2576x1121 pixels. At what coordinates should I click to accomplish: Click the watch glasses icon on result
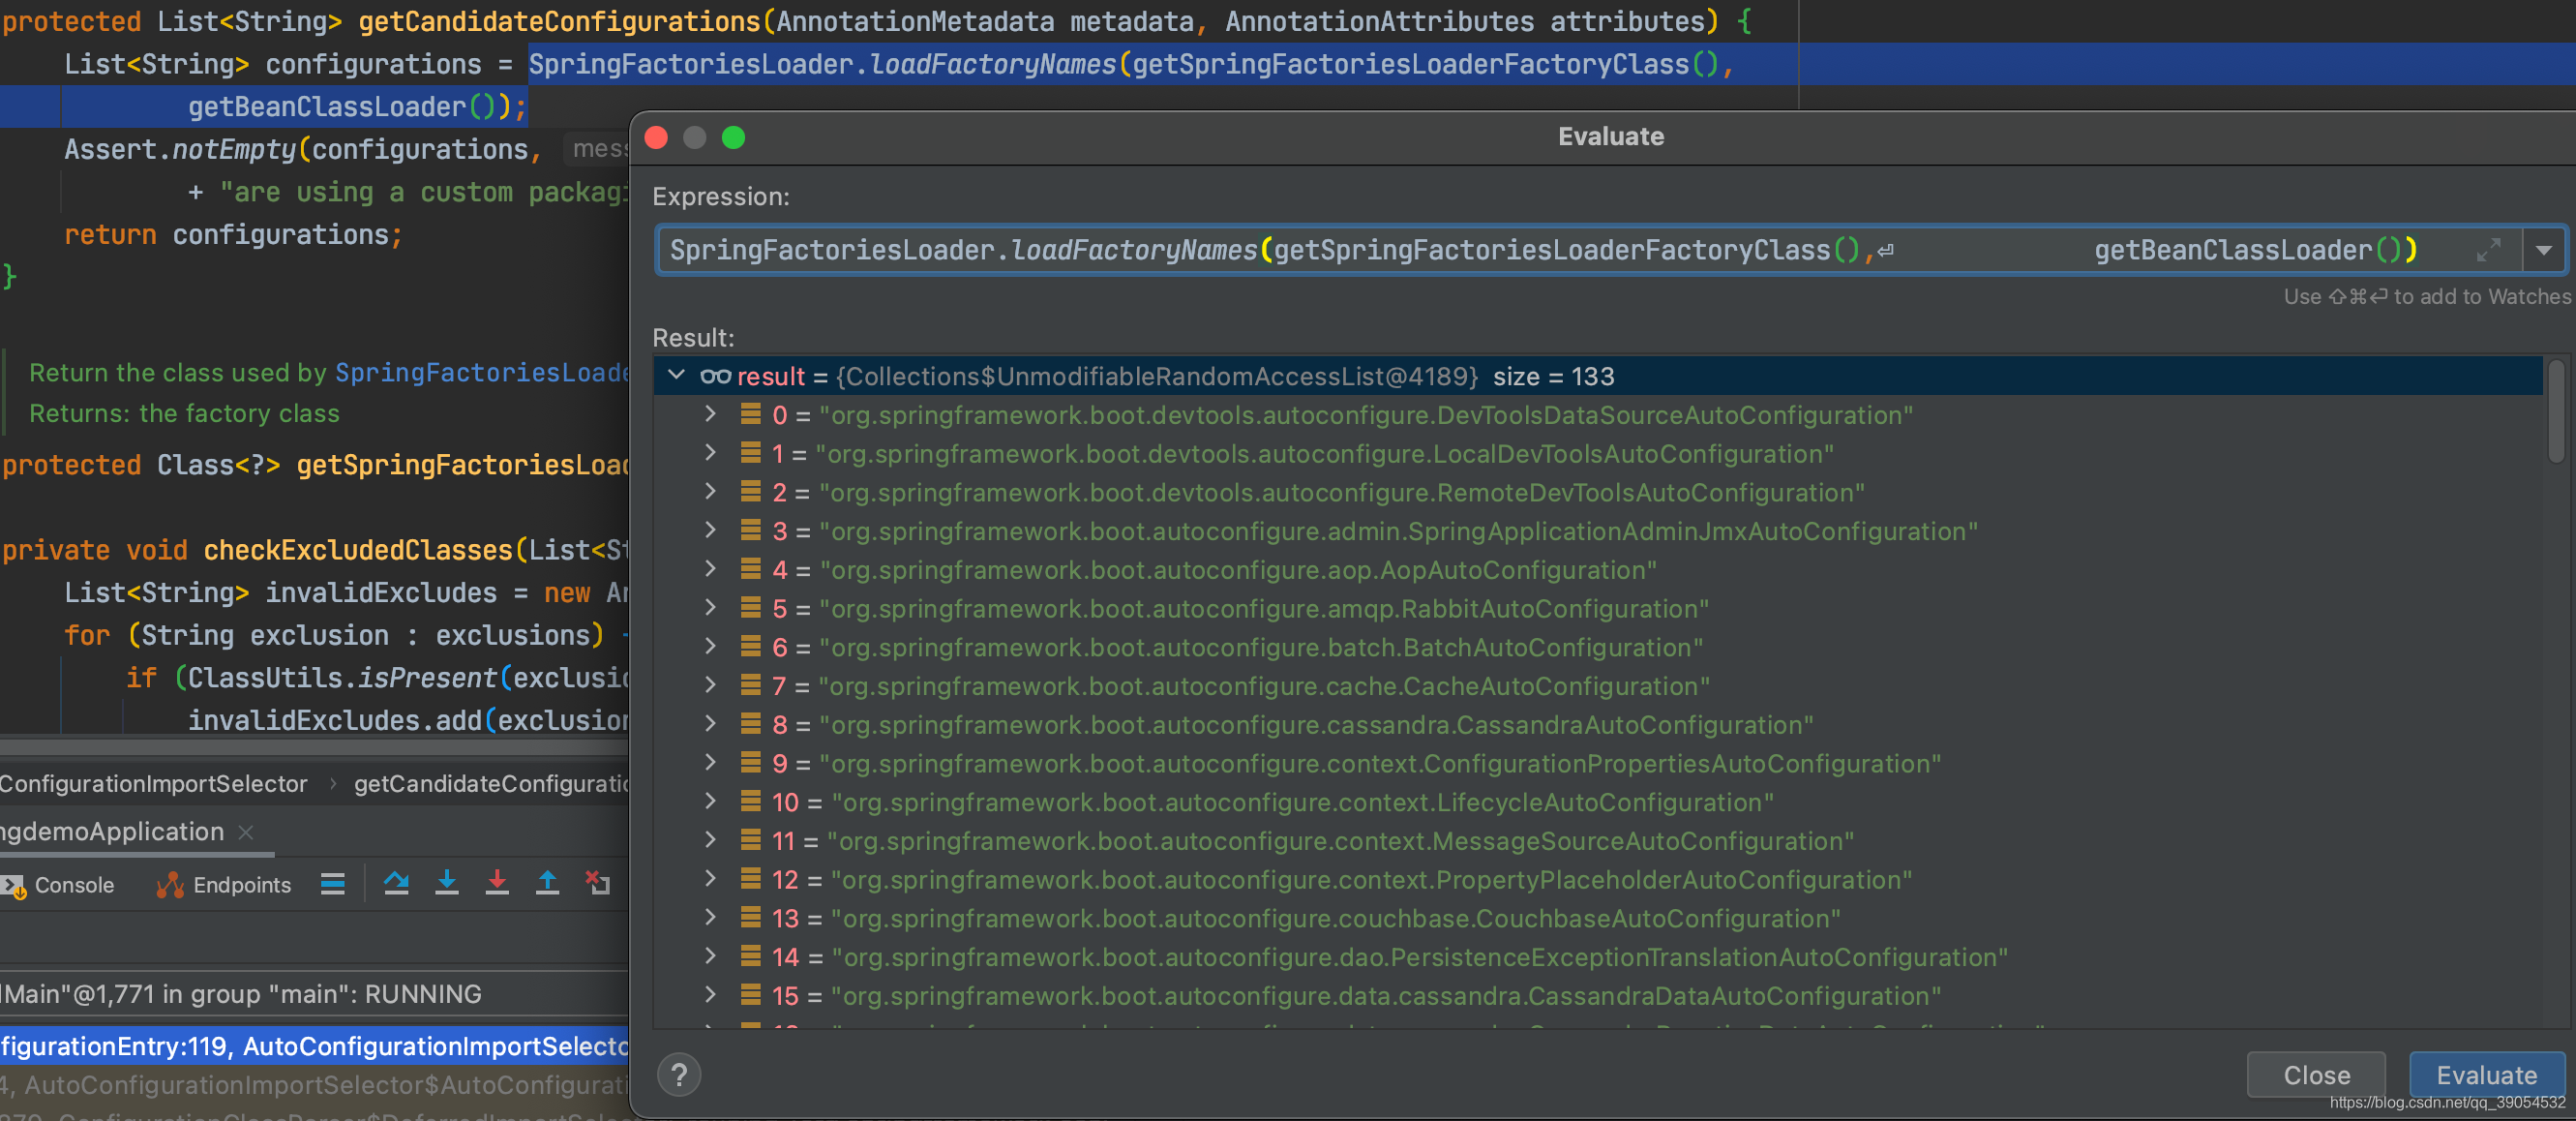tap(715, 376)
